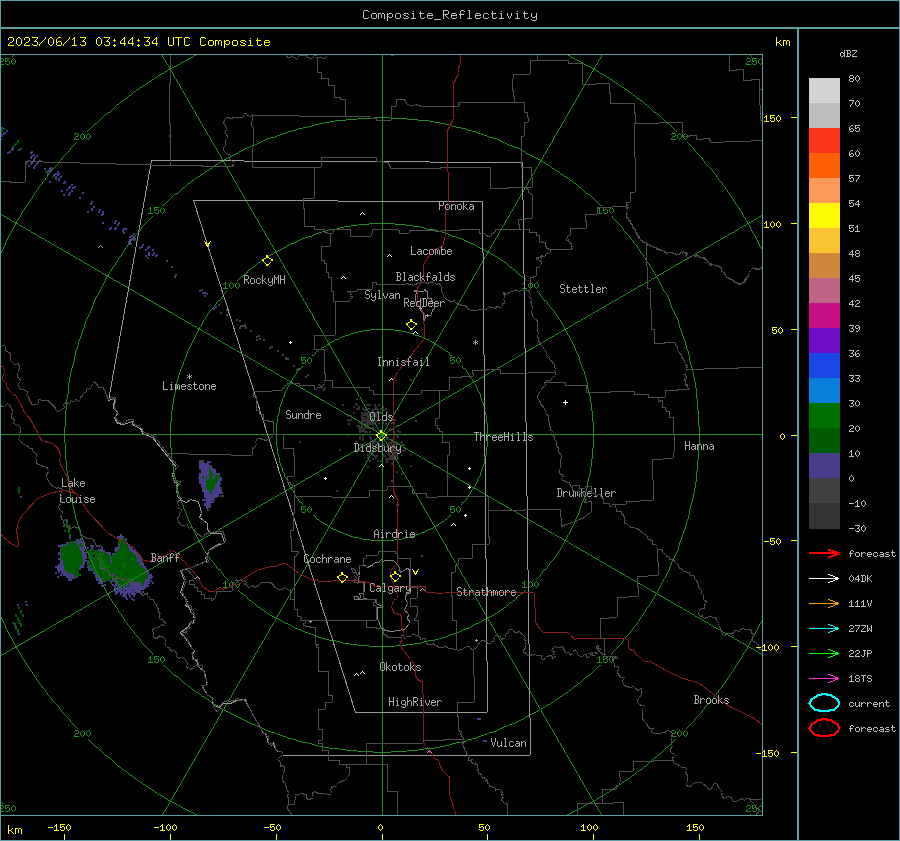900x841 pixels.
Task: Click the ThreeHills map label
Action: pyautogui.click(x=503, y=437)
